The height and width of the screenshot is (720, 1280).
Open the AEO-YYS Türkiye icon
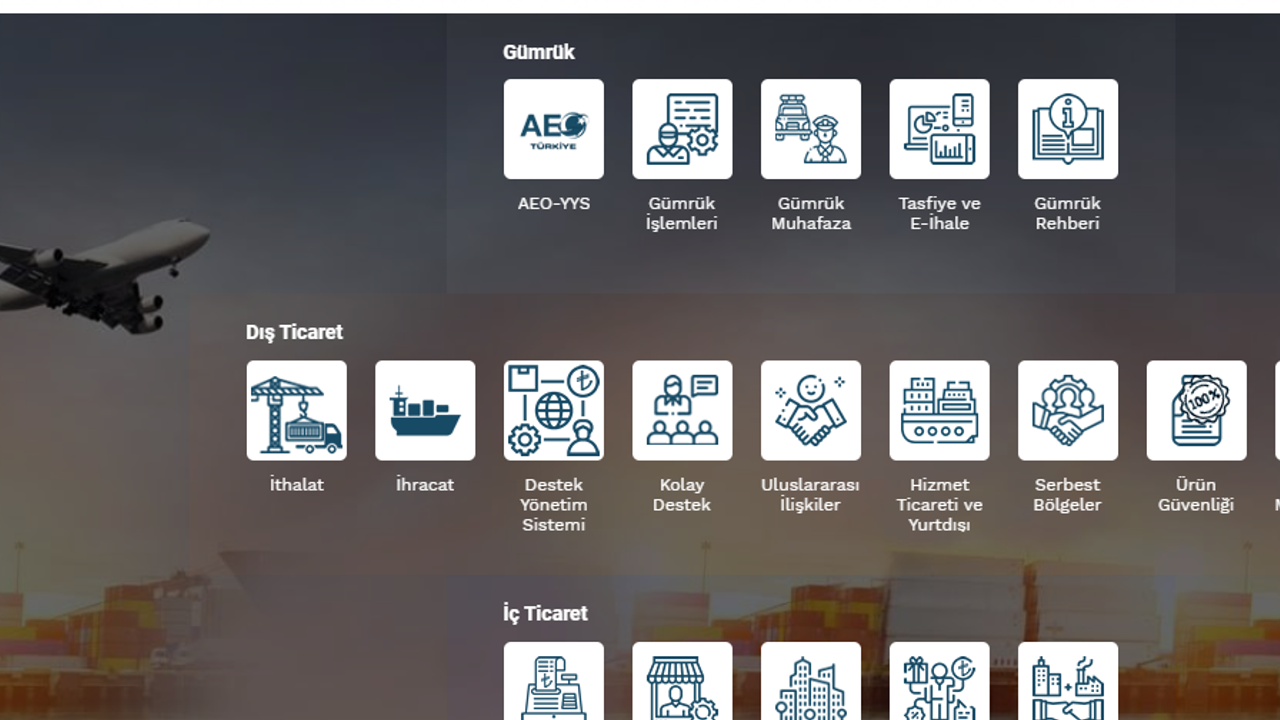pyautogui.click(x=553, y=129)
